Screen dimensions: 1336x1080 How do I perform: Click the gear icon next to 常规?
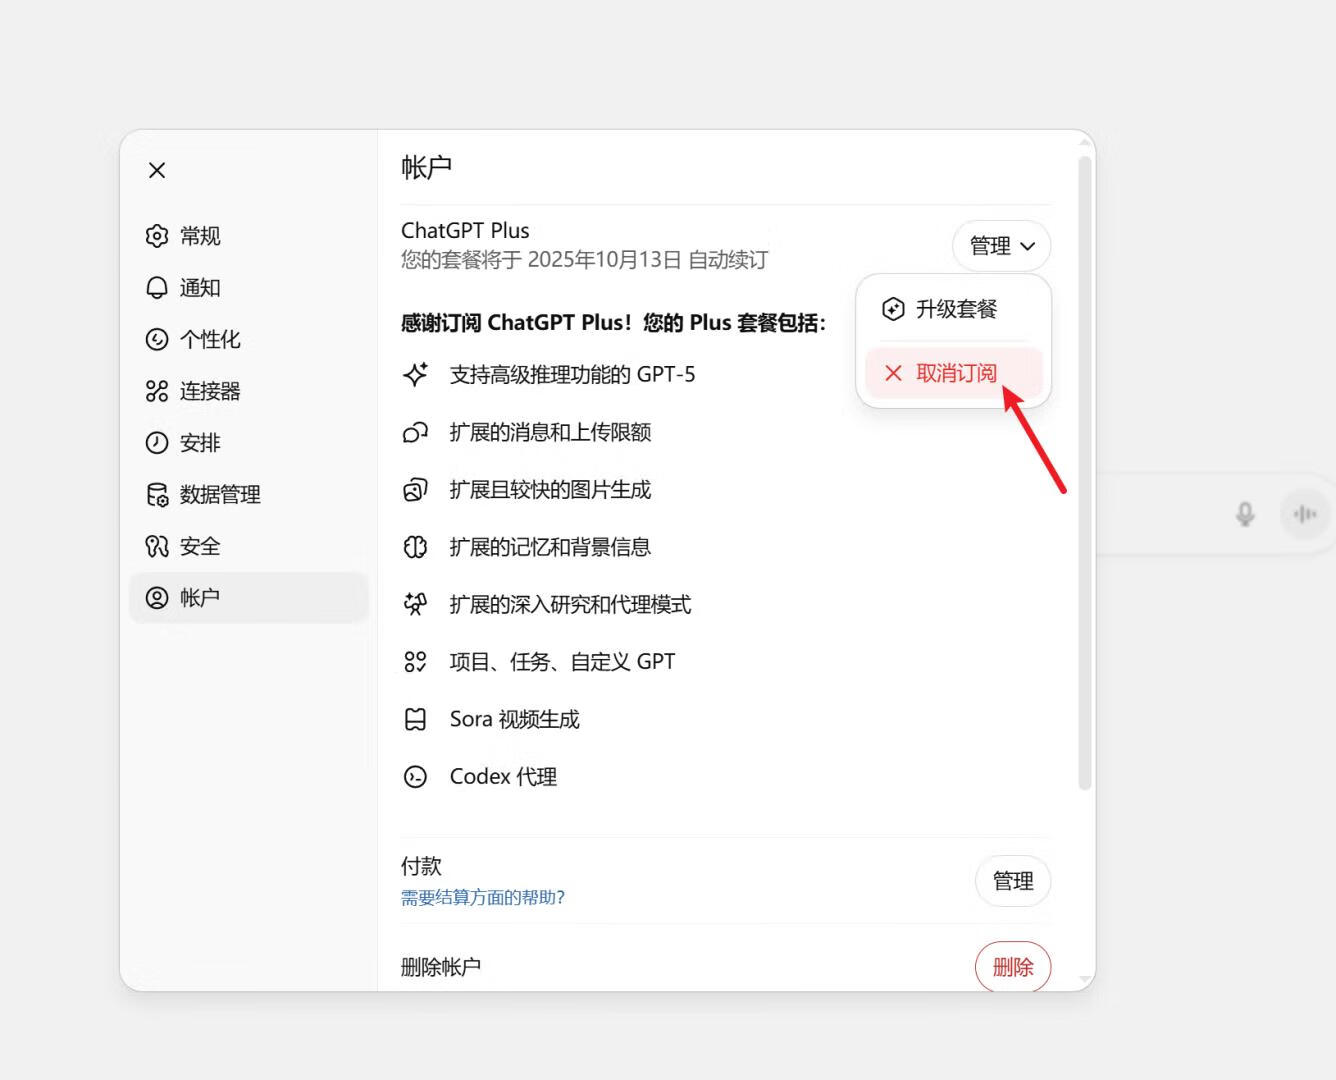tap(157, 236)
